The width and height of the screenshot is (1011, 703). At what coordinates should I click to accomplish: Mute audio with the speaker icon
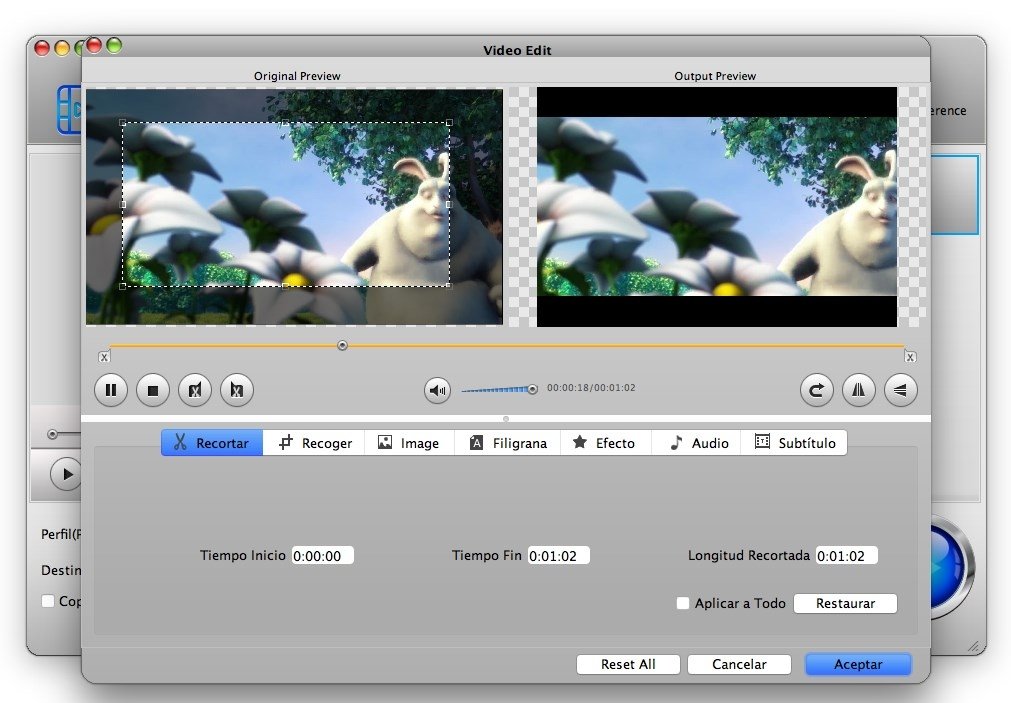pos(437,390)
